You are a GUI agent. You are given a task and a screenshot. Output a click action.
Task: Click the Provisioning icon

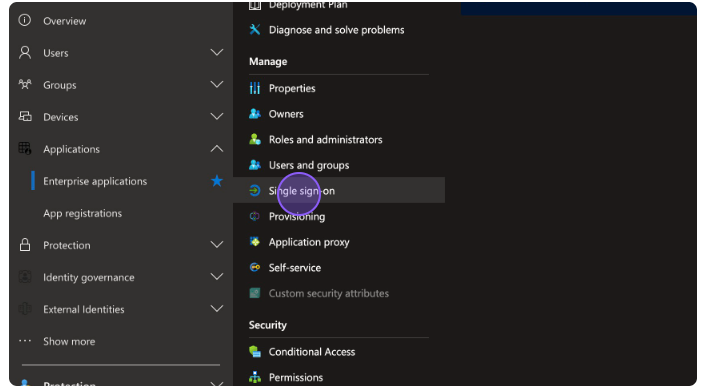coord(255,217)
